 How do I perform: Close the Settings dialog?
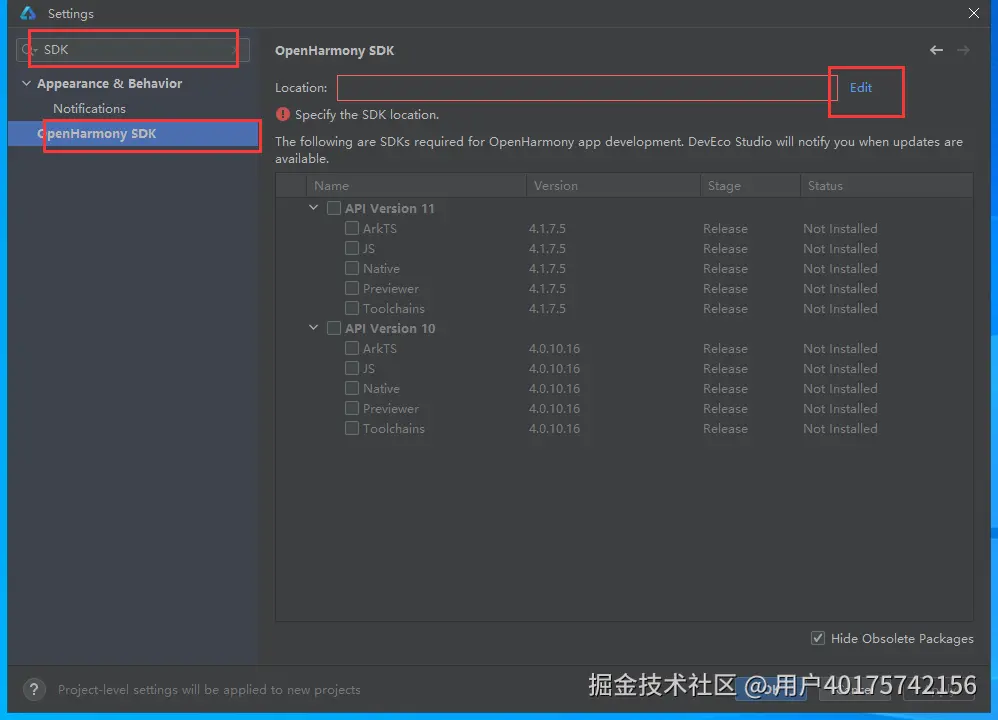pos(974,13)
